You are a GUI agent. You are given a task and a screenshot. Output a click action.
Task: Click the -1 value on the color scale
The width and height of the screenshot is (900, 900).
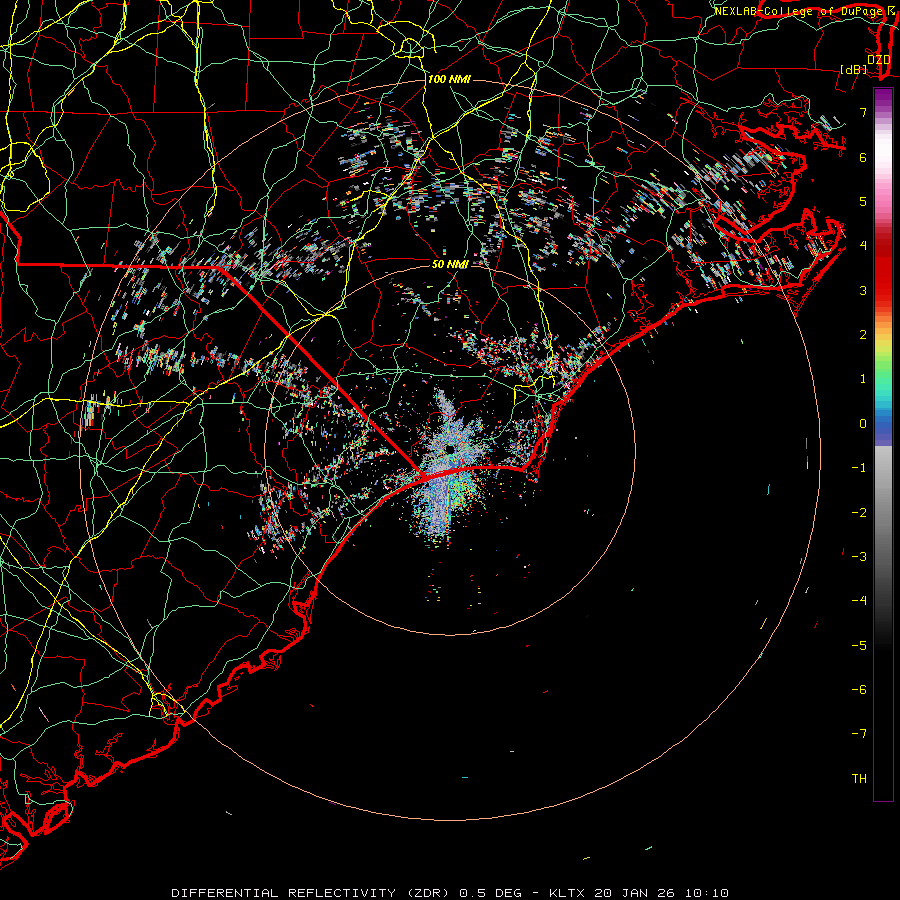point(859,468)
